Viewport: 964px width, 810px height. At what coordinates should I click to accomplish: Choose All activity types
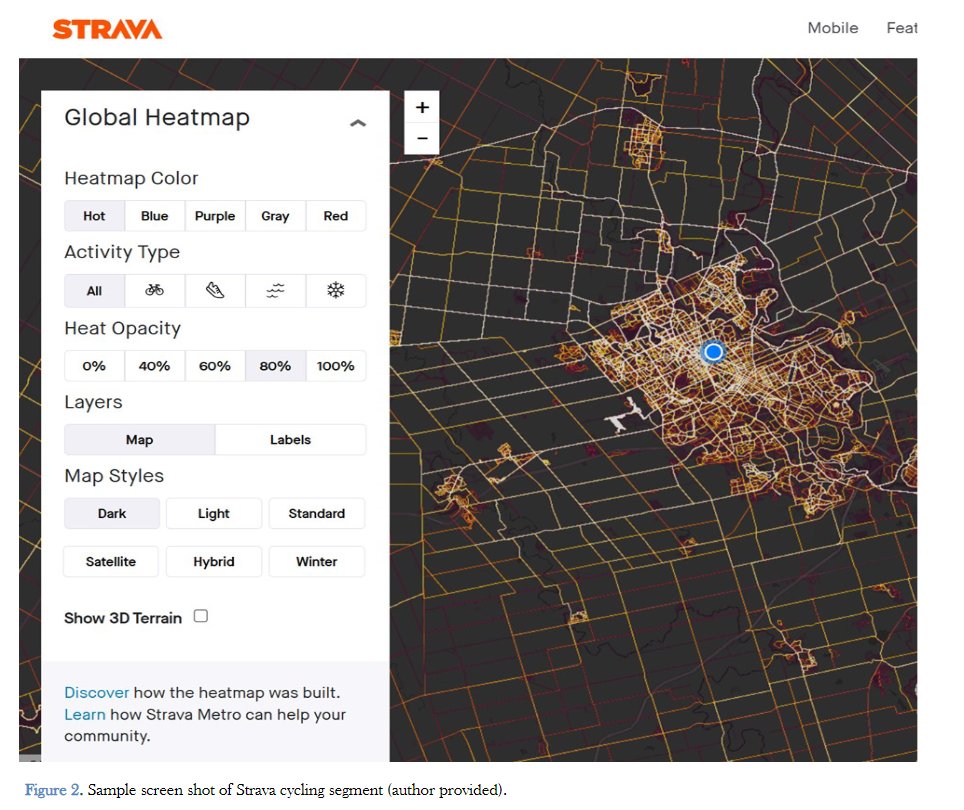[94, 290]
